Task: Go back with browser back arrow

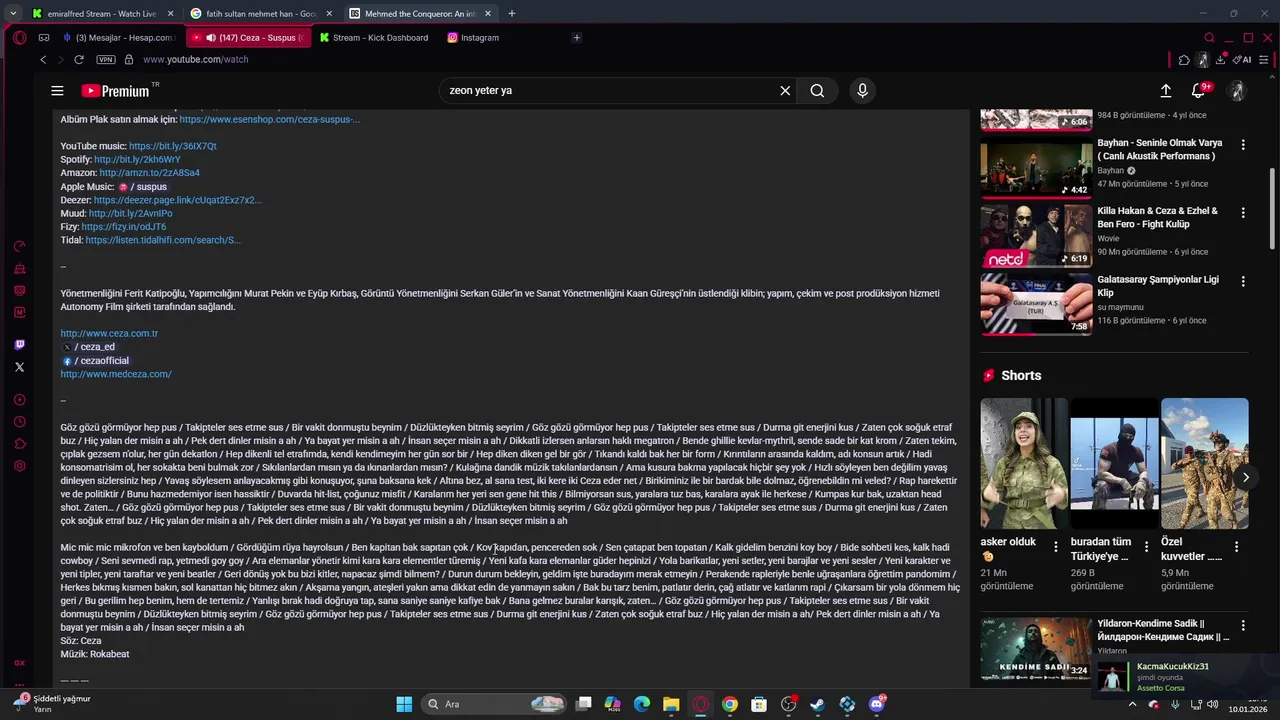Action: pos(43,60)
